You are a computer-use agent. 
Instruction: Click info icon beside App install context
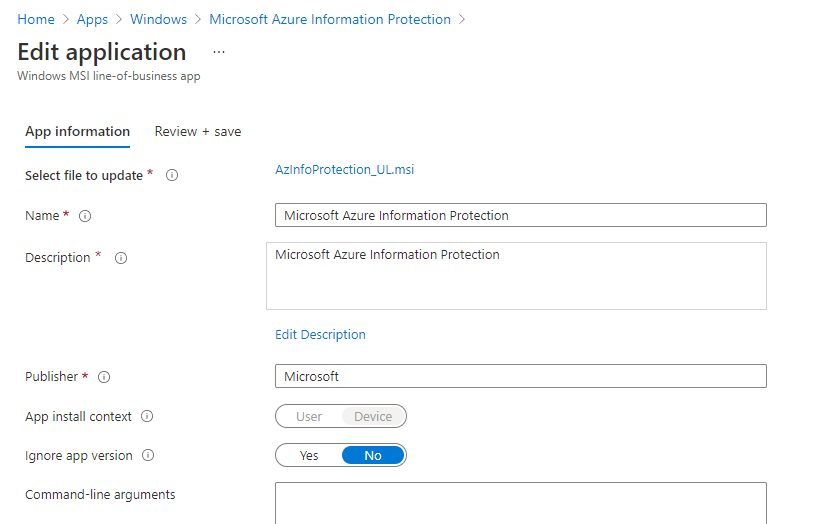[147, 417]
